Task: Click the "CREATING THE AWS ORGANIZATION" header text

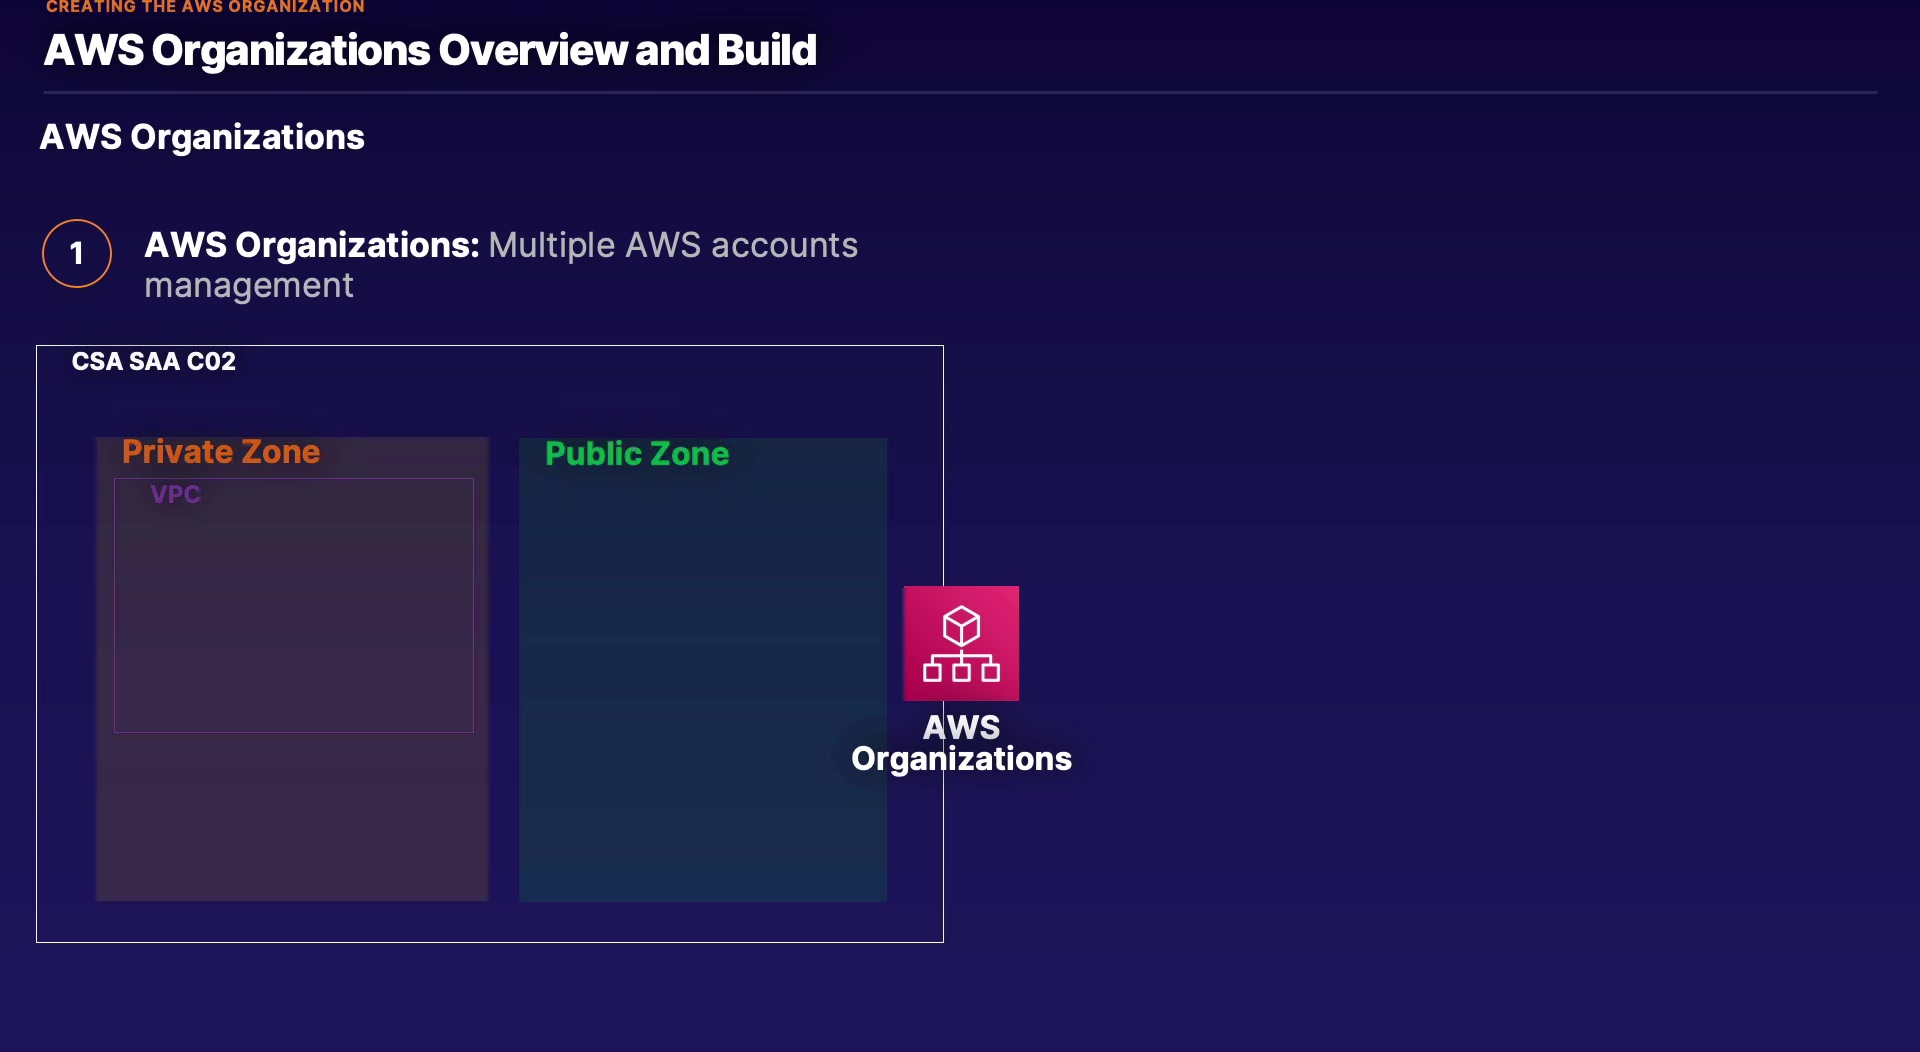Action: (205, 7)
